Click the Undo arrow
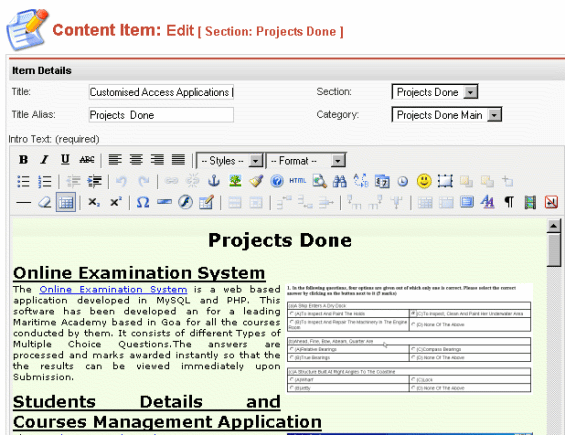This screenshot has width=565, height=435. 121,181
